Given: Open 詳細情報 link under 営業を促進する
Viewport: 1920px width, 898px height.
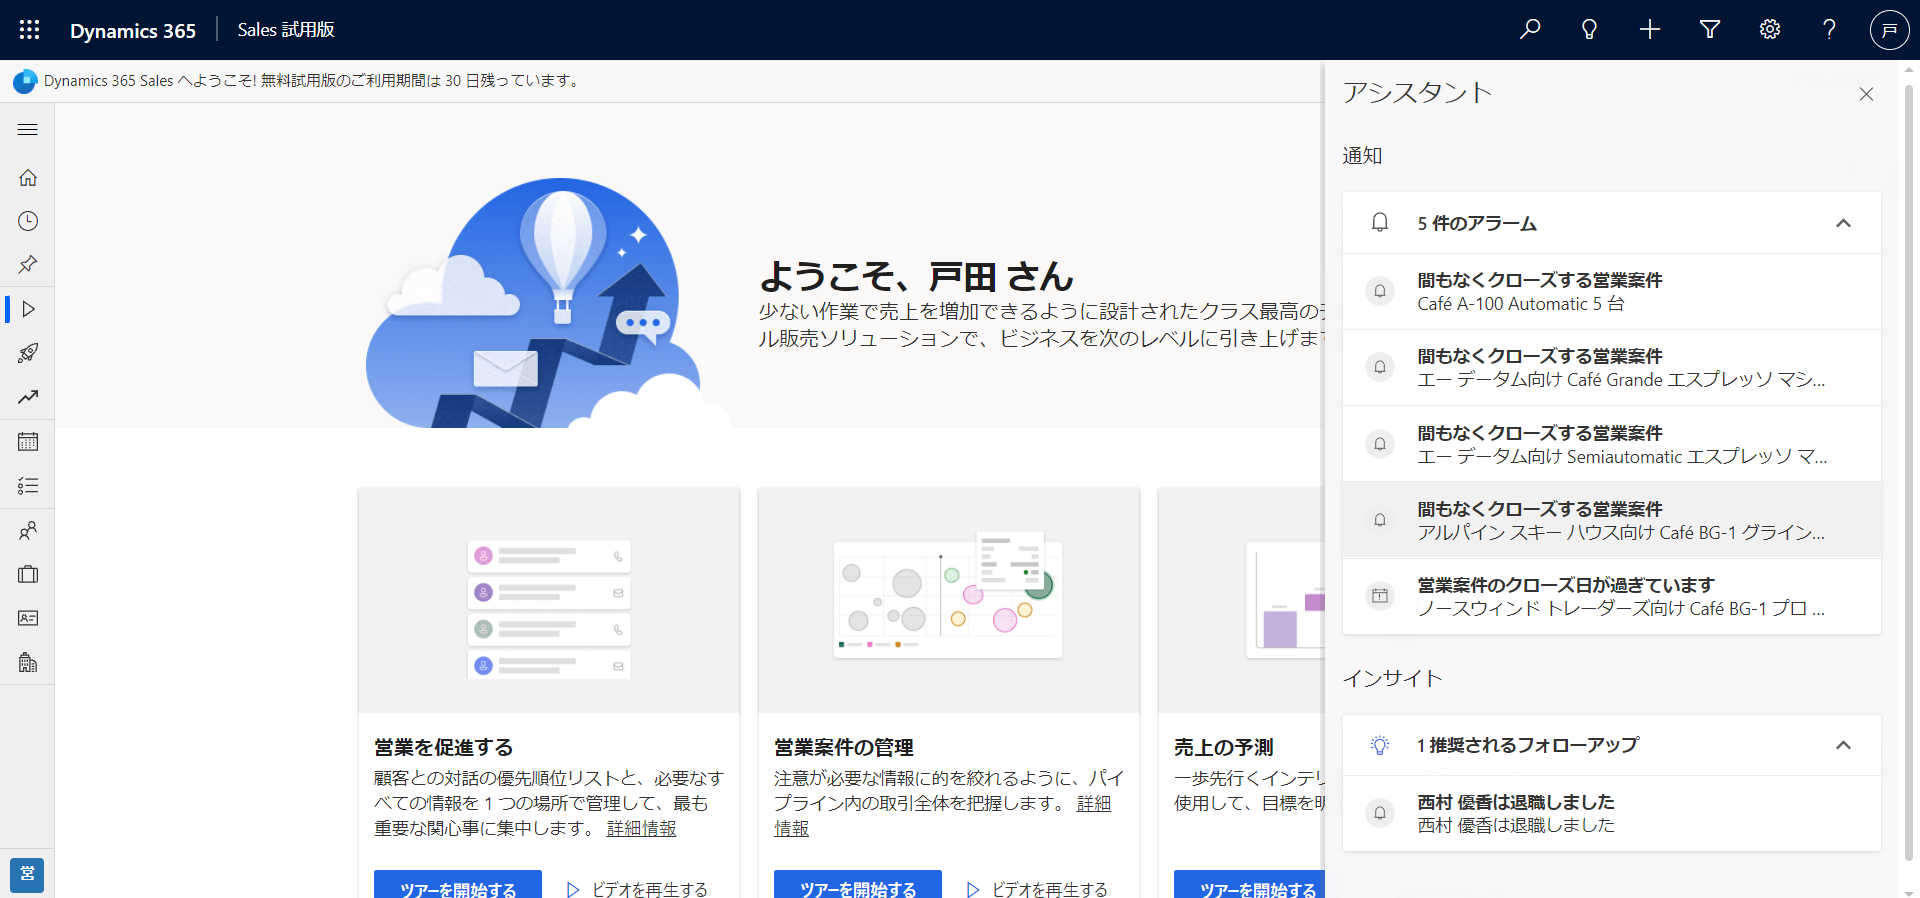Looking at the screenshot, I should click(641, 829).
